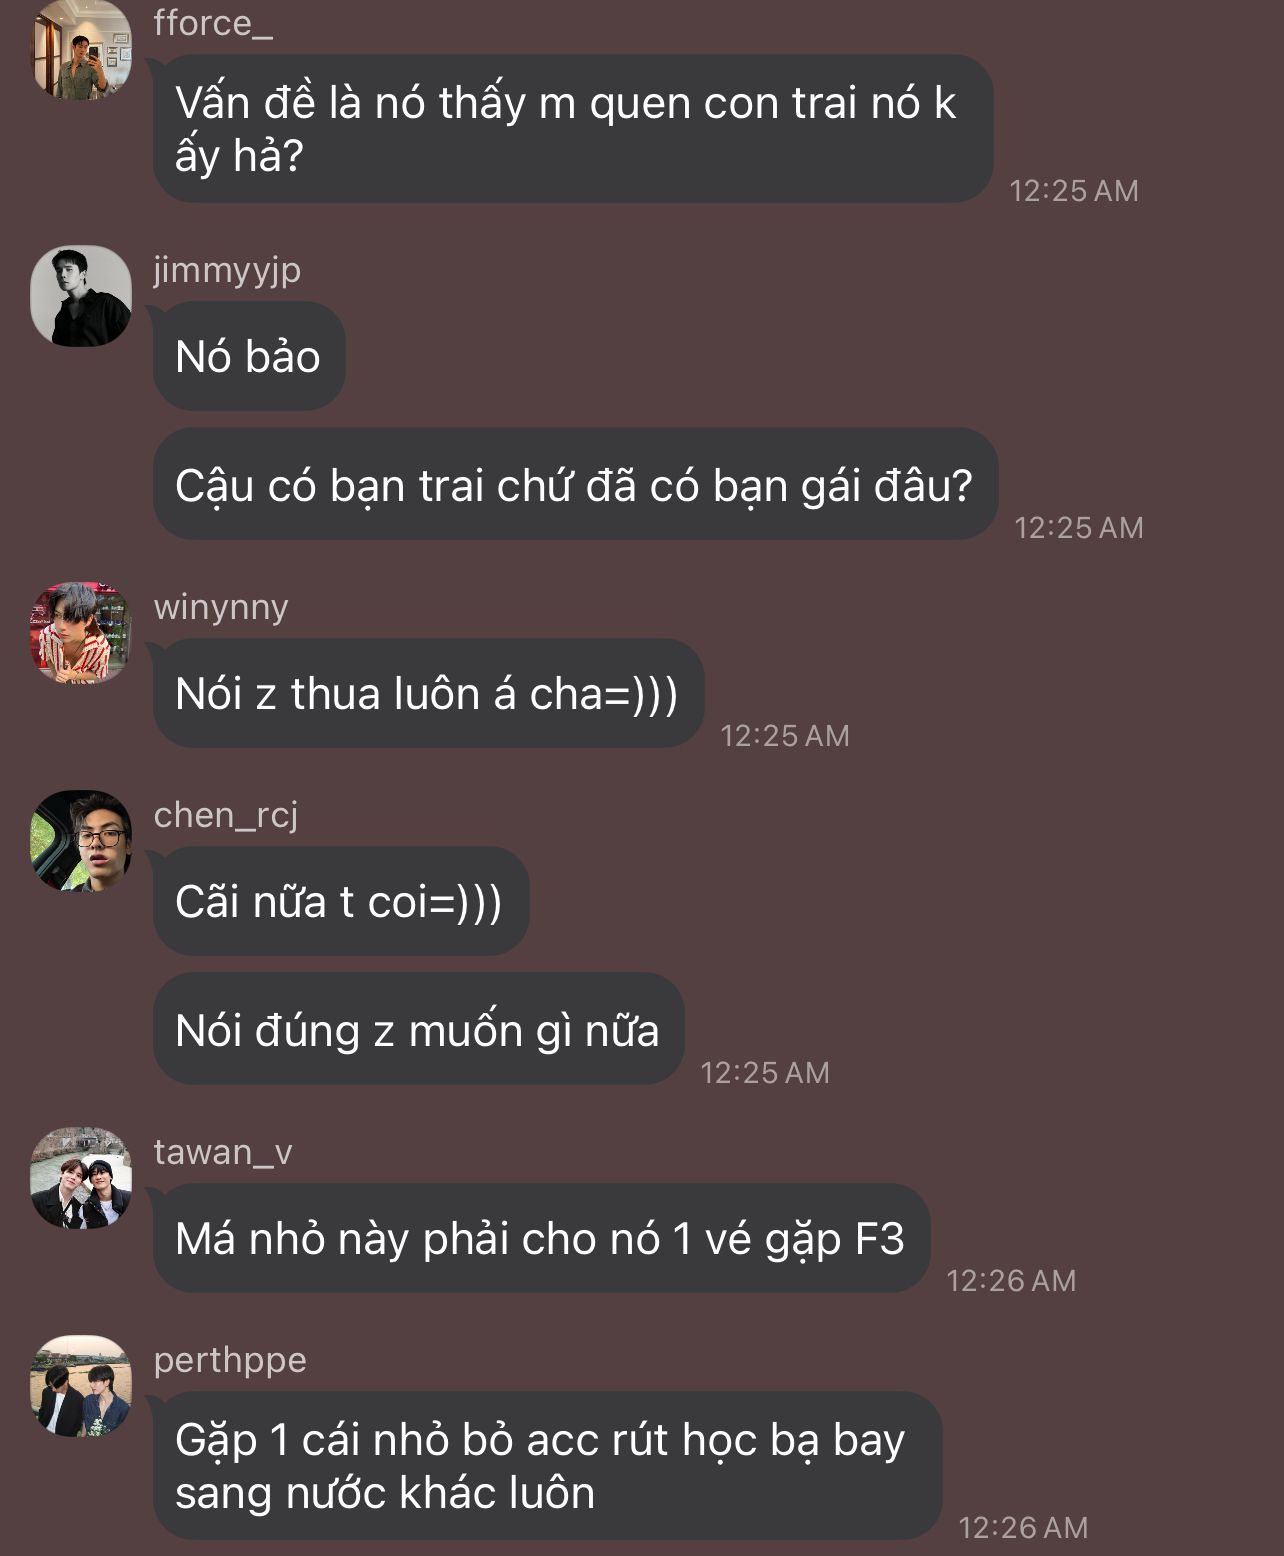Select the "Nói đúng z muốn gì nữa" bubble
Viewport: 1284px width, 1556px height.
tap(417, 1030)
